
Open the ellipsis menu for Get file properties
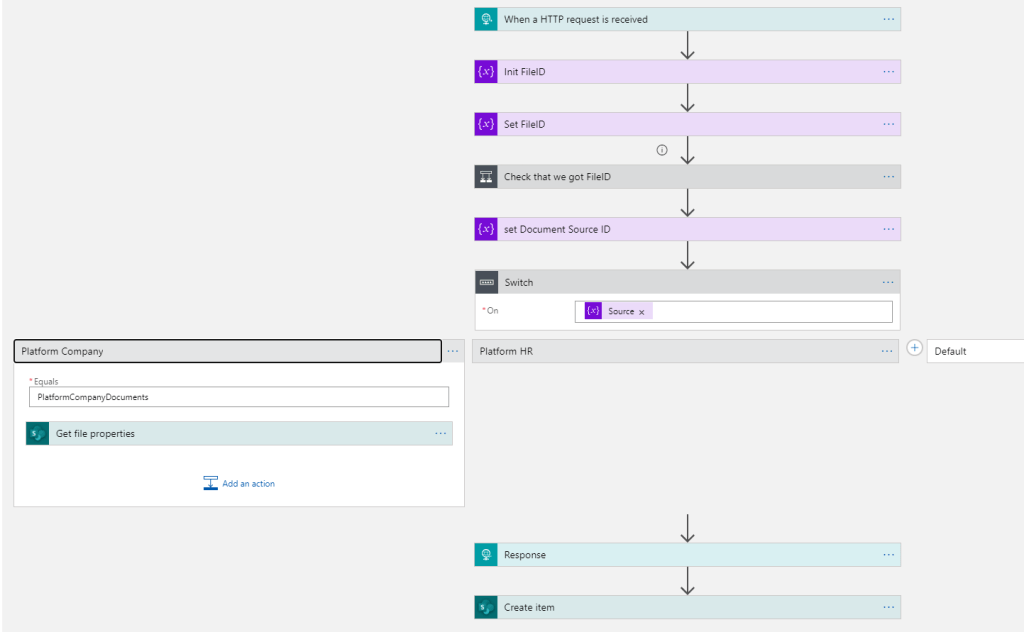pyautogui.click(x=440, y=433)
